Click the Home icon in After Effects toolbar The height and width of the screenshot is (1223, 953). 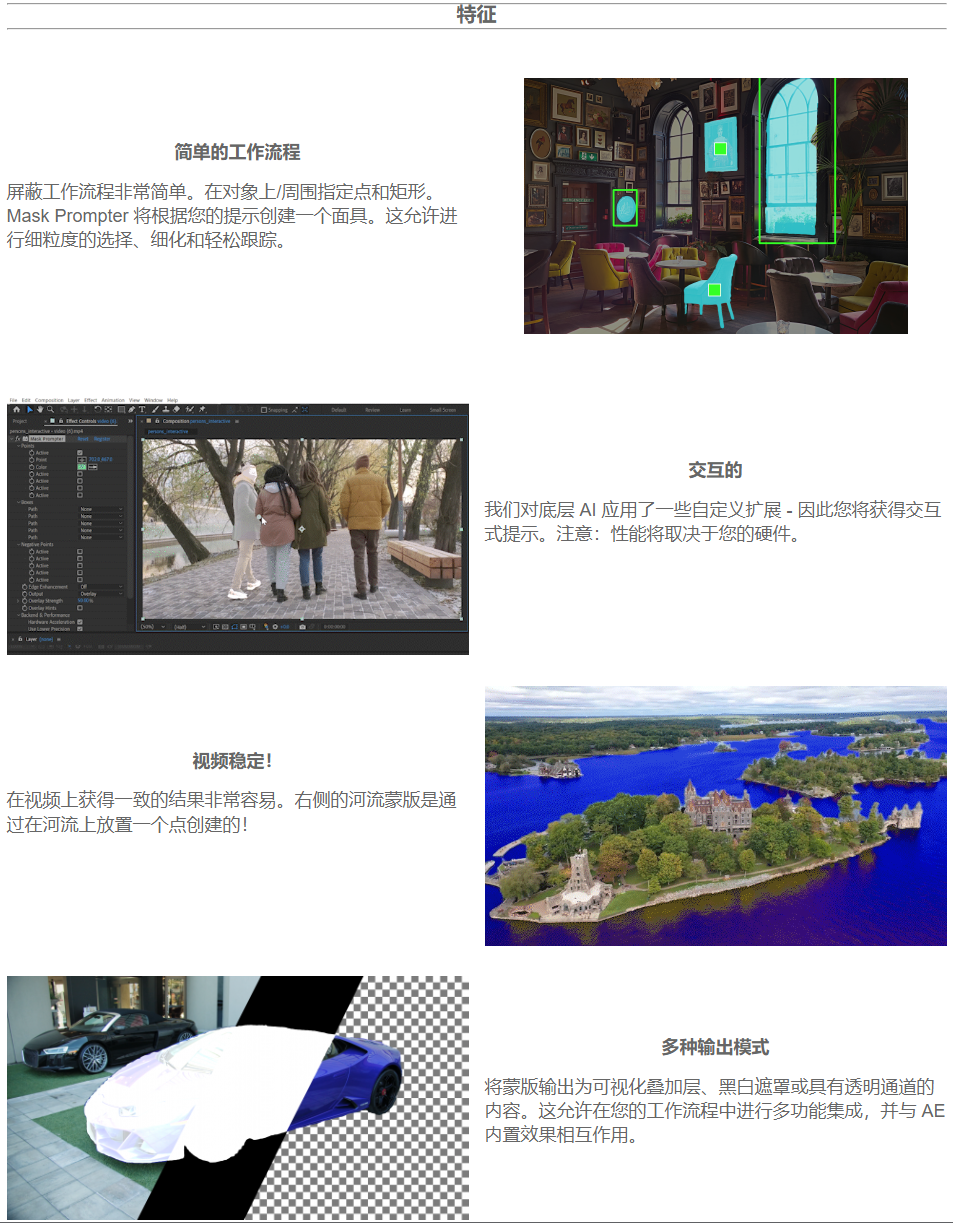pos(16,410)
